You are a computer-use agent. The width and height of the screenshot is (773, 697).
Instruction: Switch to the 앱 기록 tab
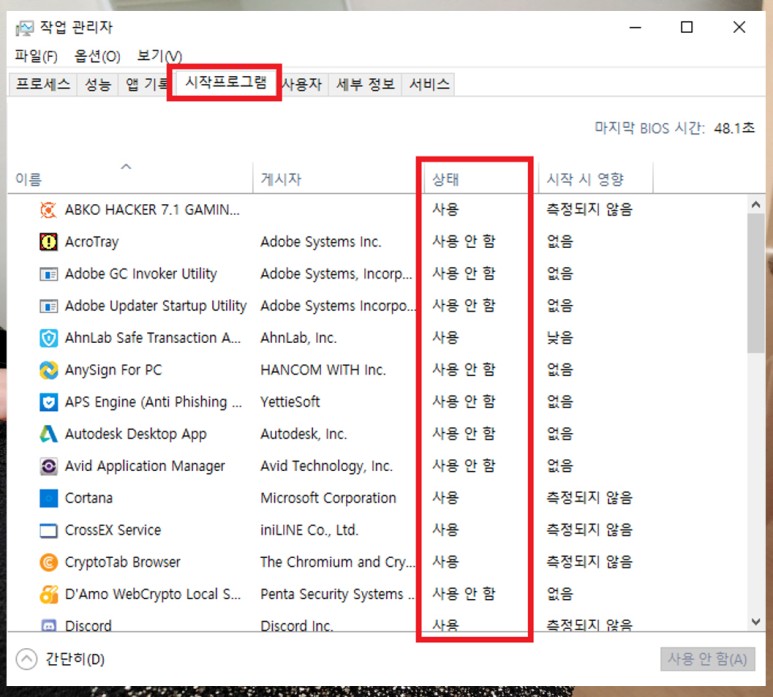144,84
